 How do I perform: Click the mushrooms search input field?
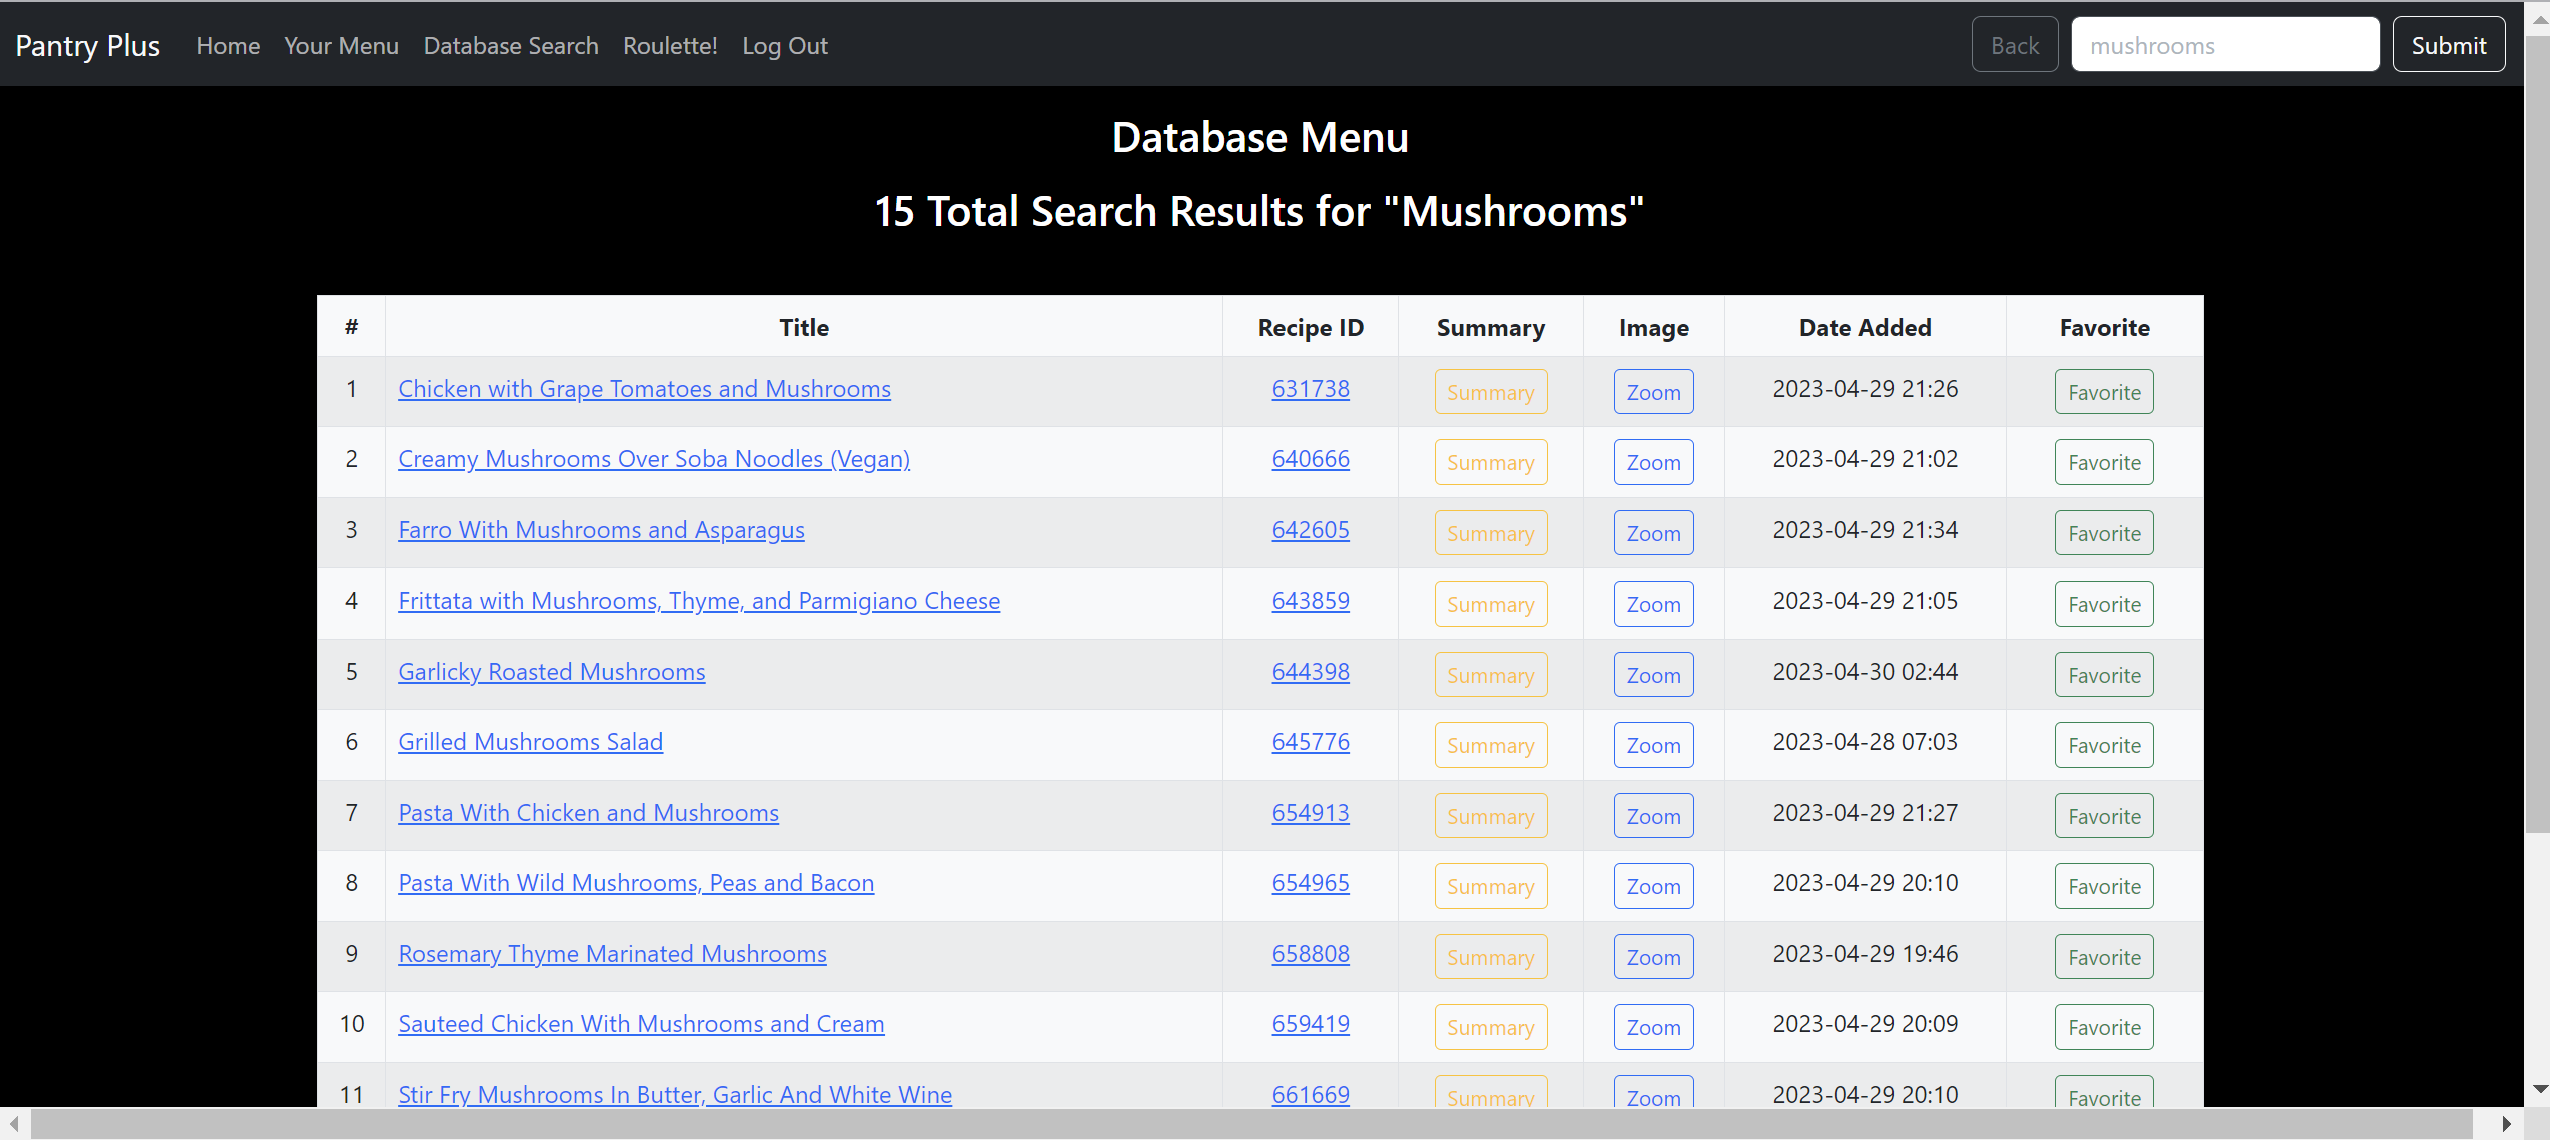point(2224,46)
